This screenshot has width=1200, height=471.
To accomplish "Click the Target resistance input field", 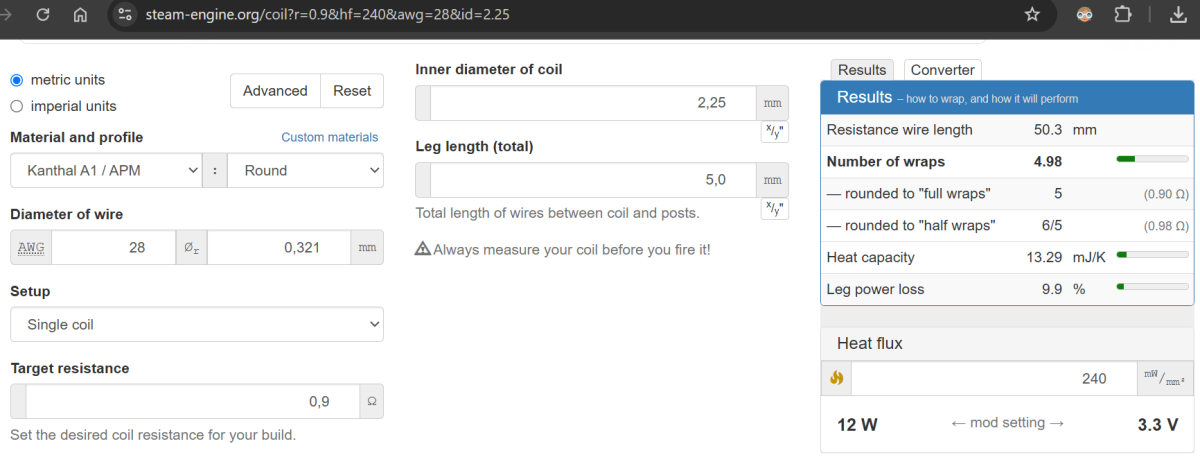I will coord(192,401).
